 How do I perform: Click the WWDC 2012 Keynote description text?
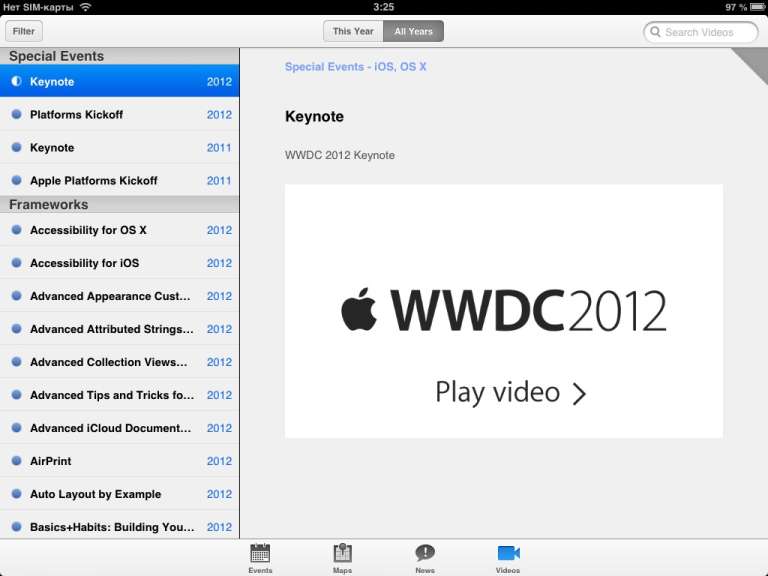[x=340, y=155]
